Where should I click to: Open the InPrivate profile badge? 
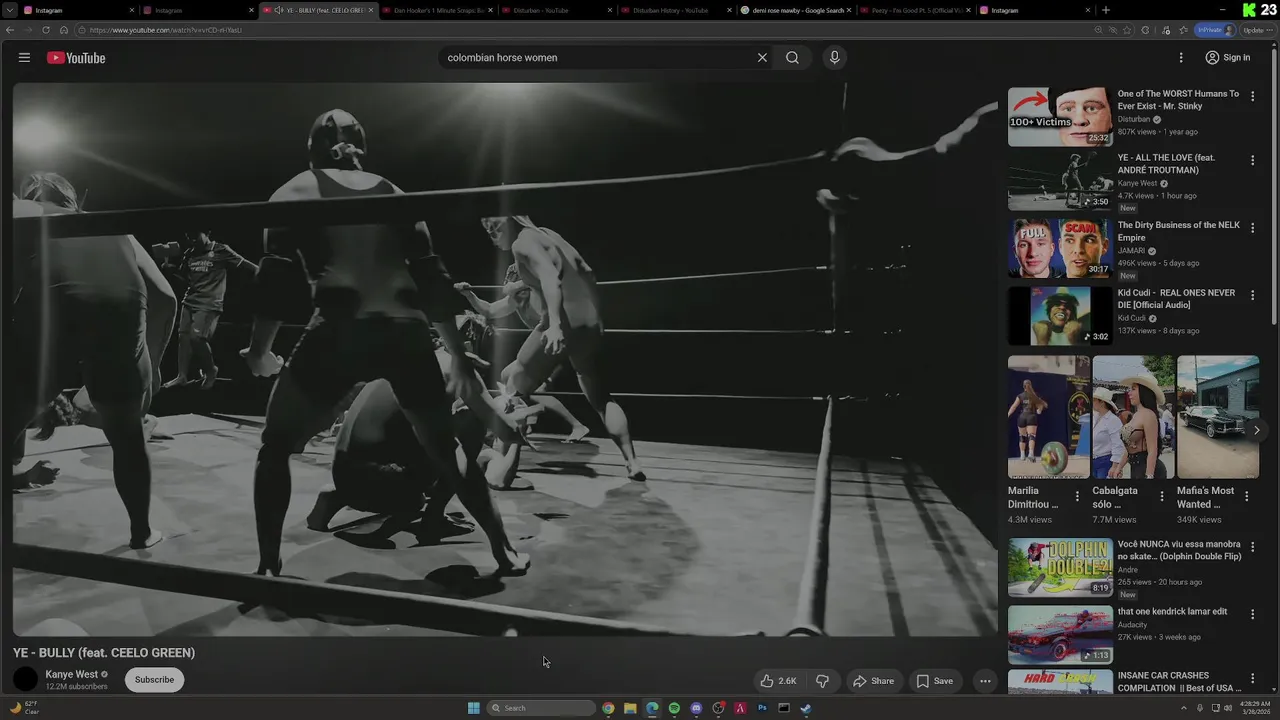[1215, 30]
